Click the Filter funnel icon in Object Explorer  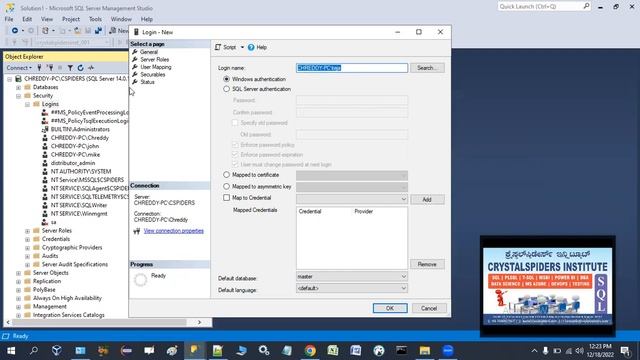pos(70,68)
